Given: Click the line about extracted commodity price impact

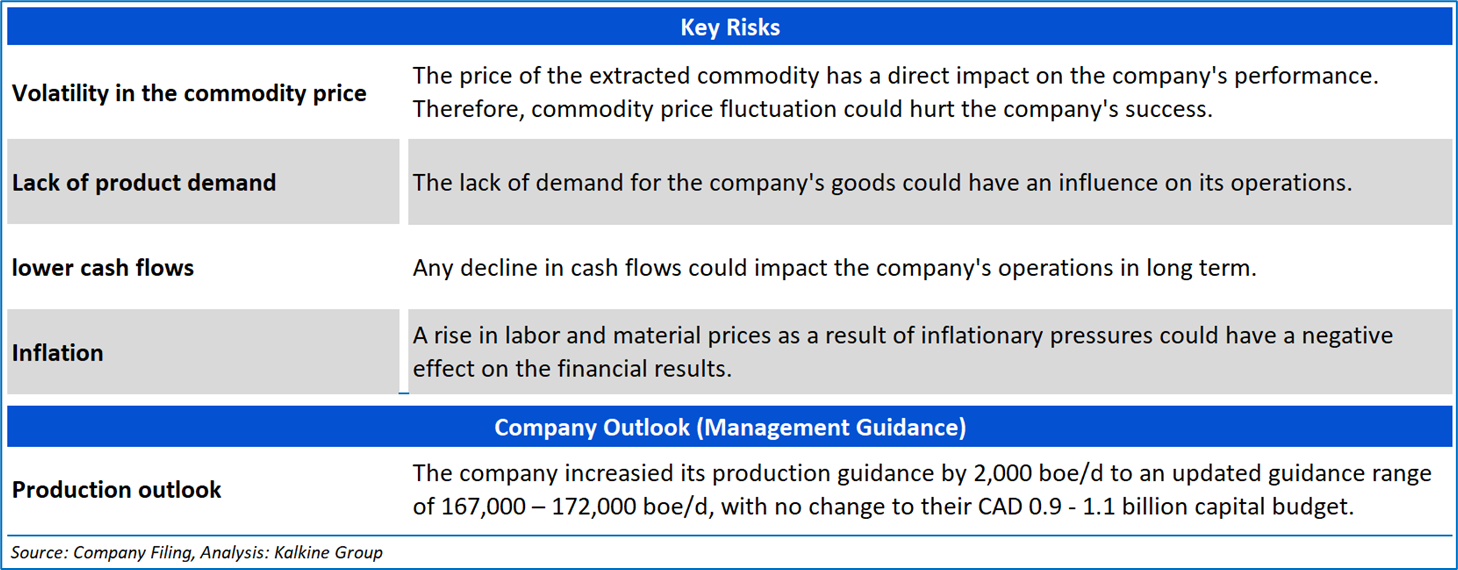Looking at the screenshot, I should 895,77.
